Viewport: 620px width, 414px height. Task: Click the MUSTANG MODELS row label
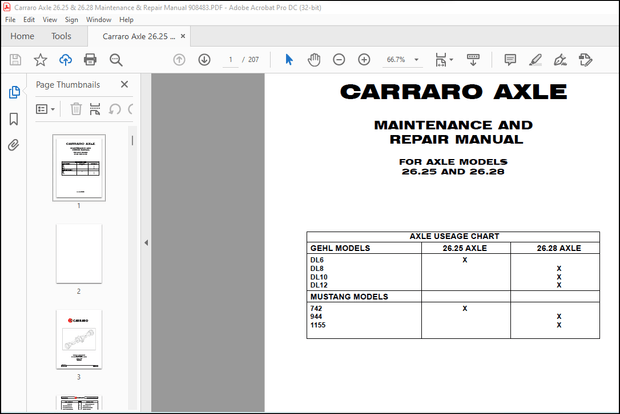click(349, 297)
